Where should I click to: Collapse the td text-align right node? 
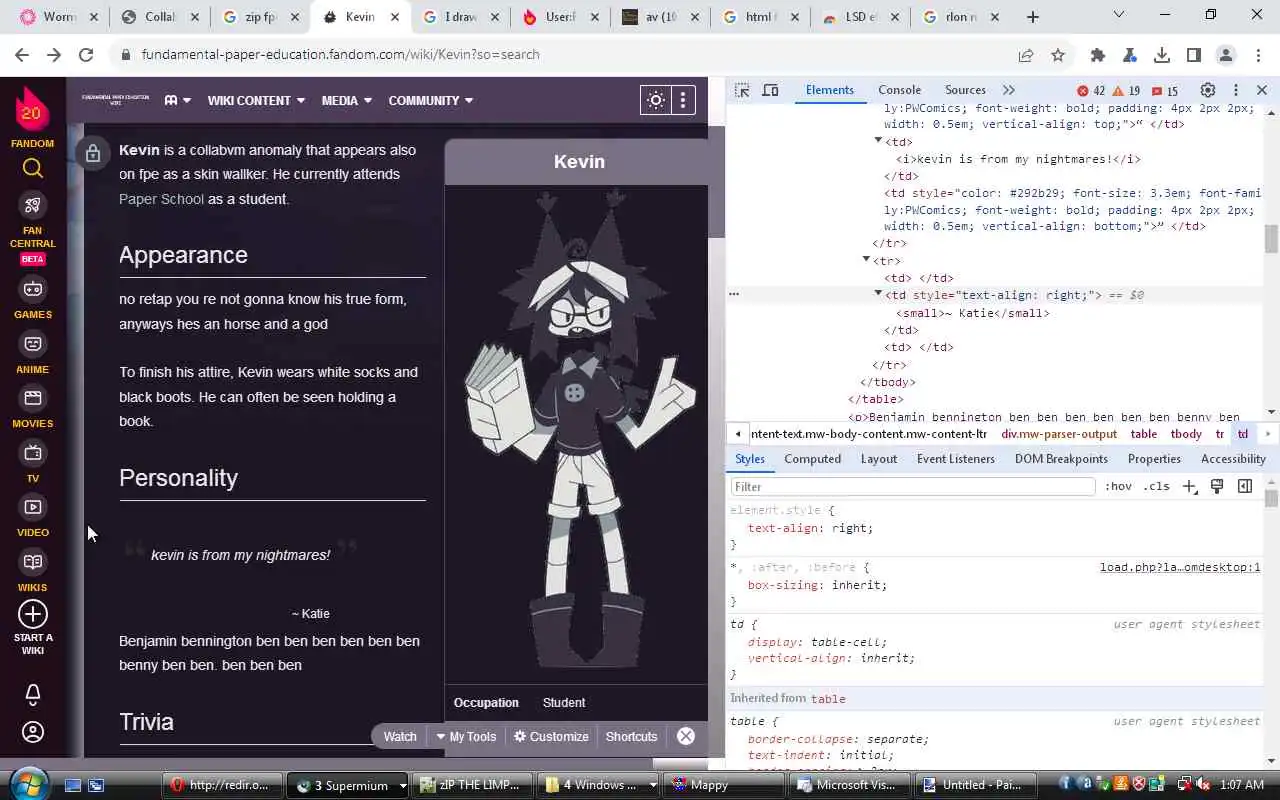(878, 294)
